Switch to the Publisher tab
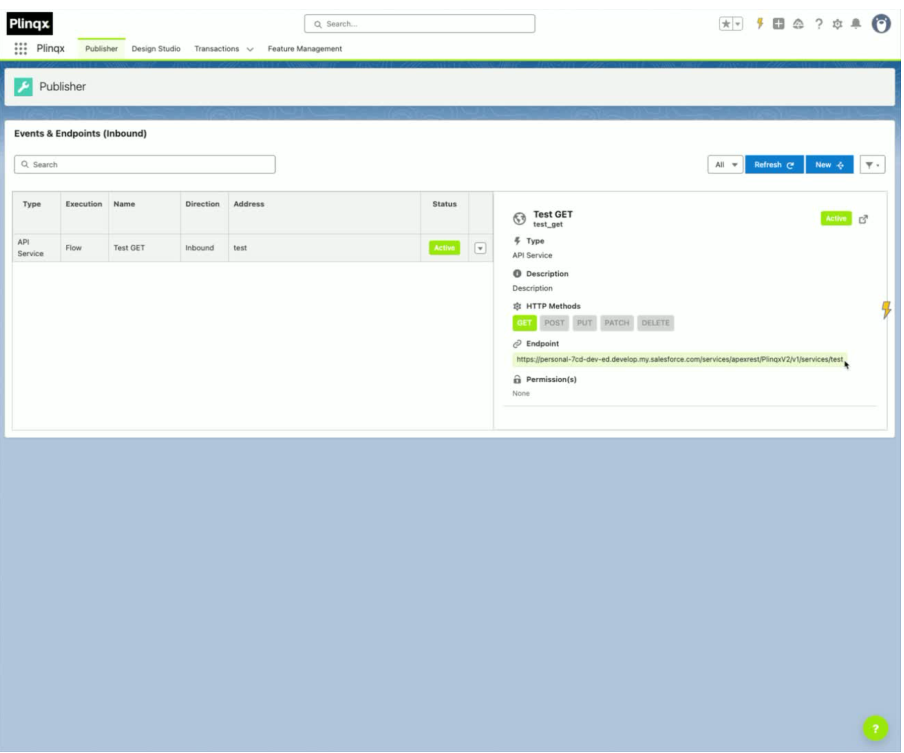 [101, 48]
